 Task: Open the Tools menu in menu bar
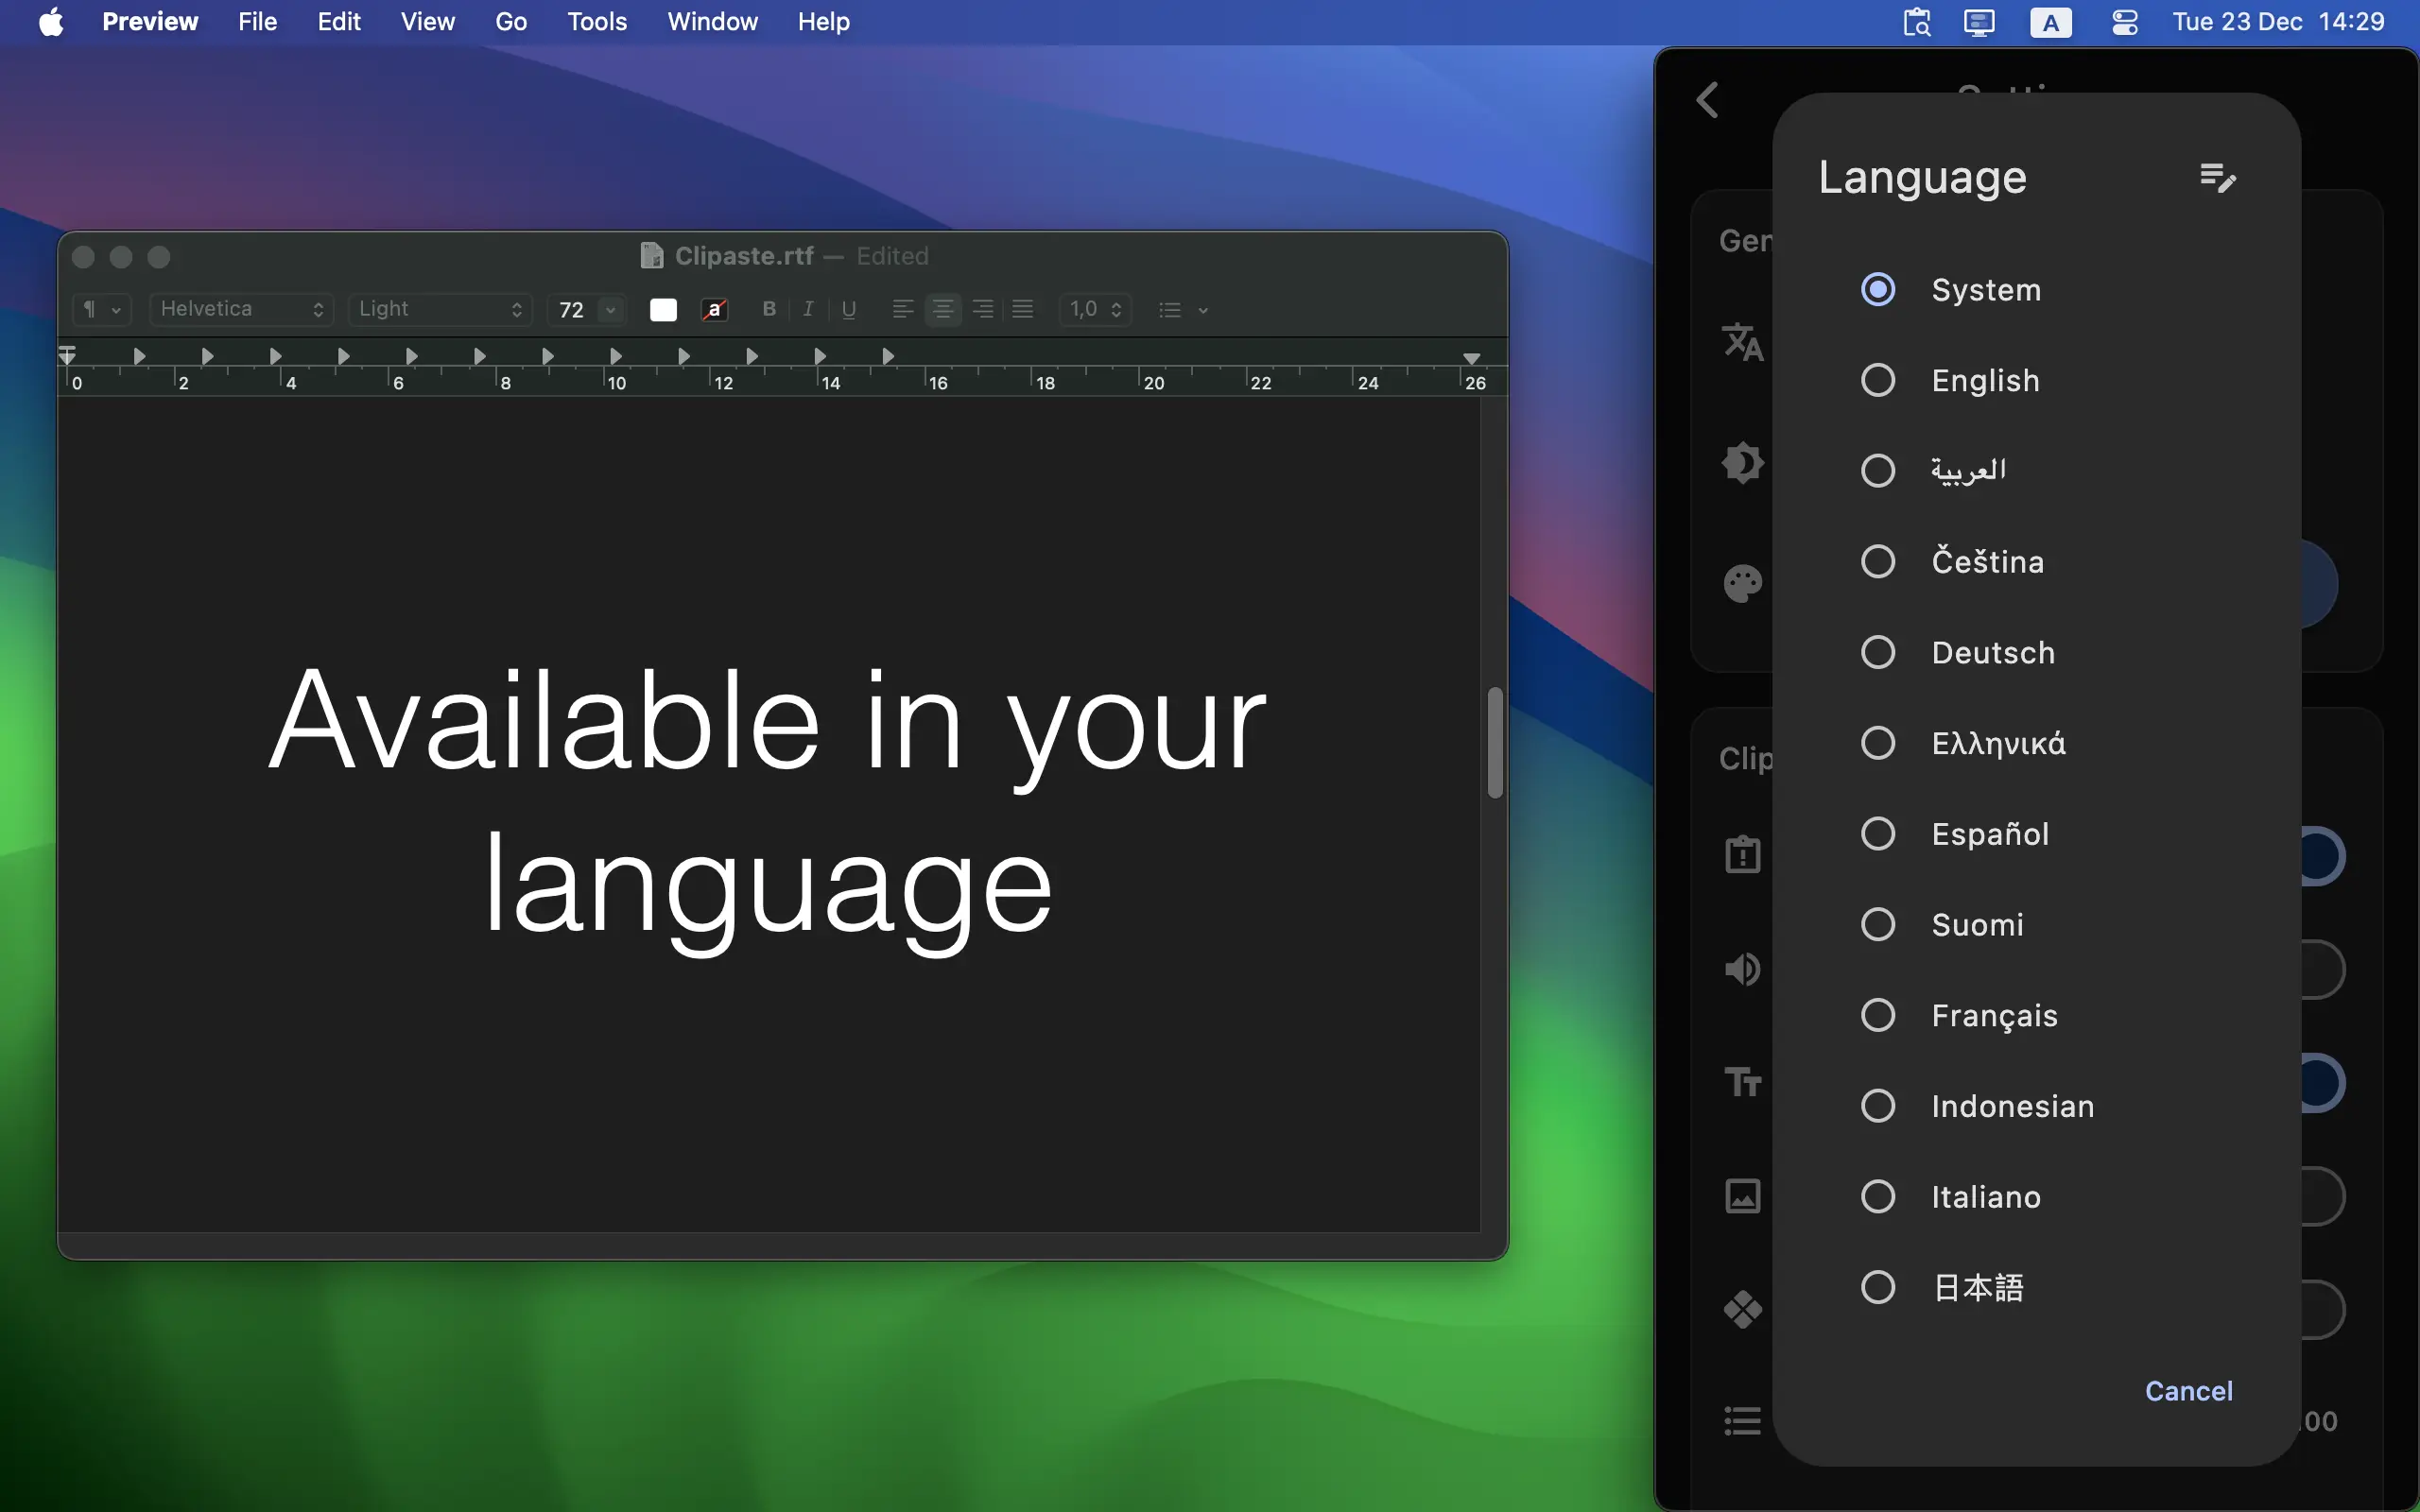pos(596,22)
